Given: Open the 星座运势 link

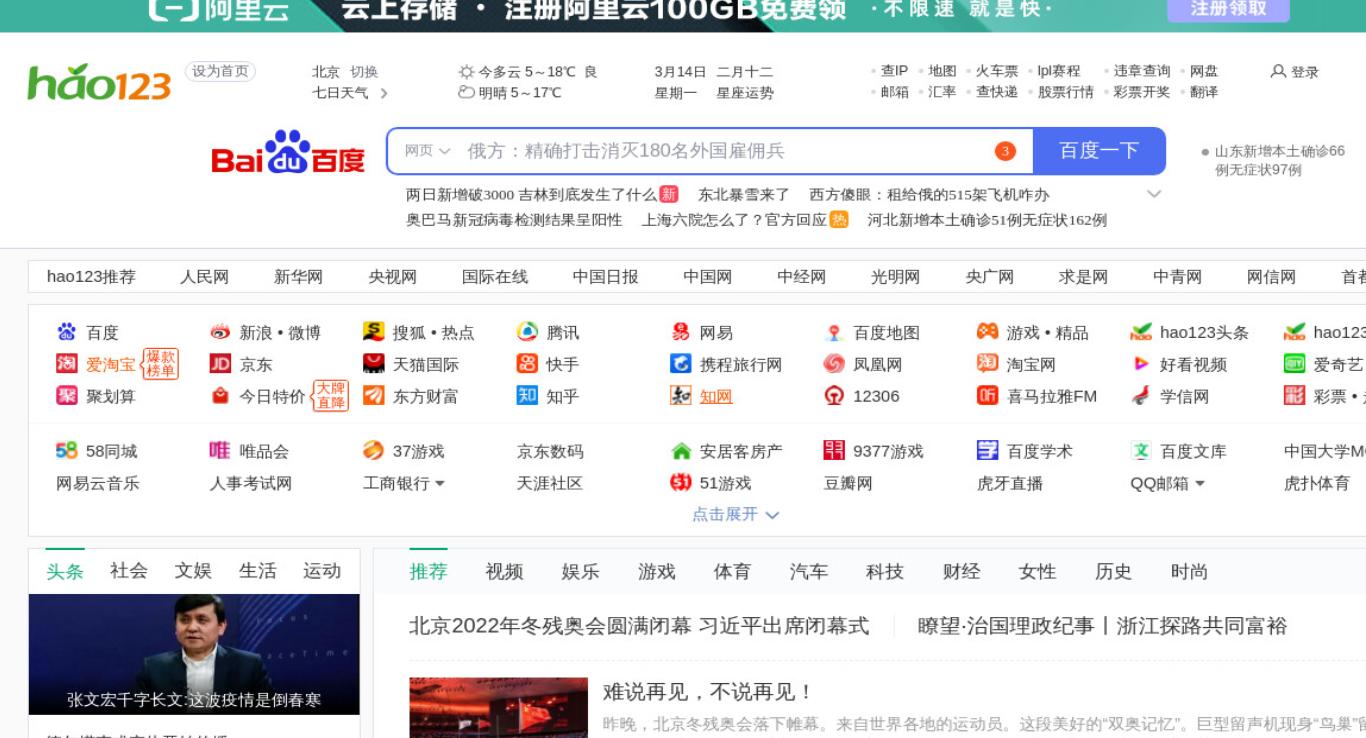Looking at the screenshot, I should click(745, 93).
